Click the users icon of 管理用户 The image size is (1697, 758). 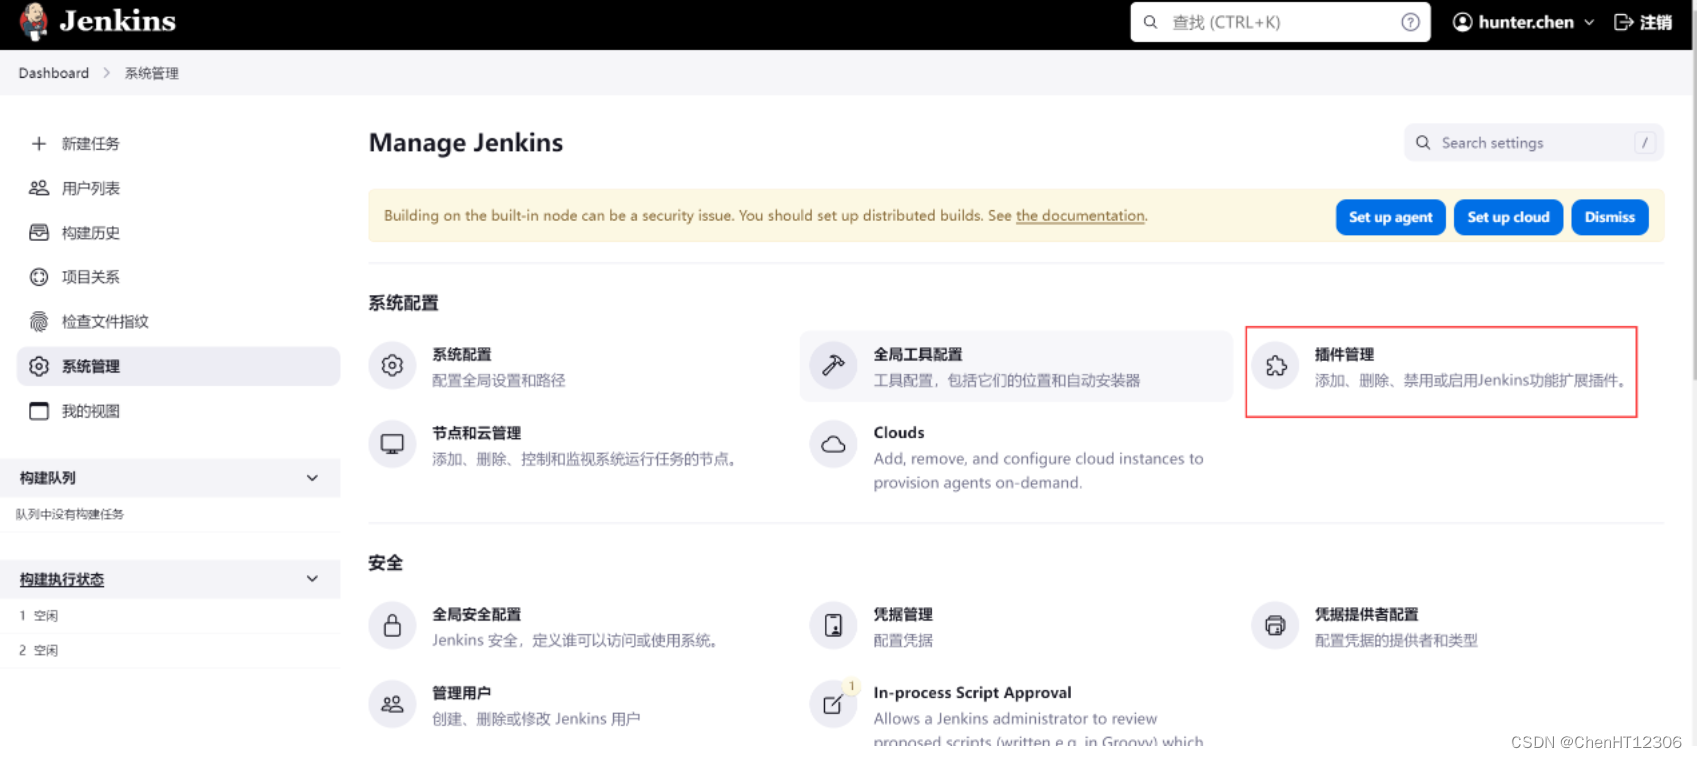pyautogui.click(x=392, y=704)
